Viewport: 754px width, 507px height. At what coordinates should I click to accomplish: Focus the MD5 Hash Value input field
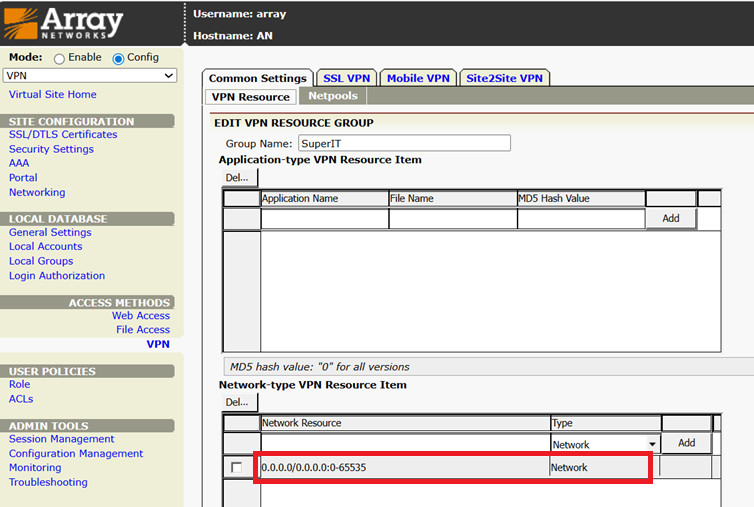pyautogui.click(x=581, y=218)
